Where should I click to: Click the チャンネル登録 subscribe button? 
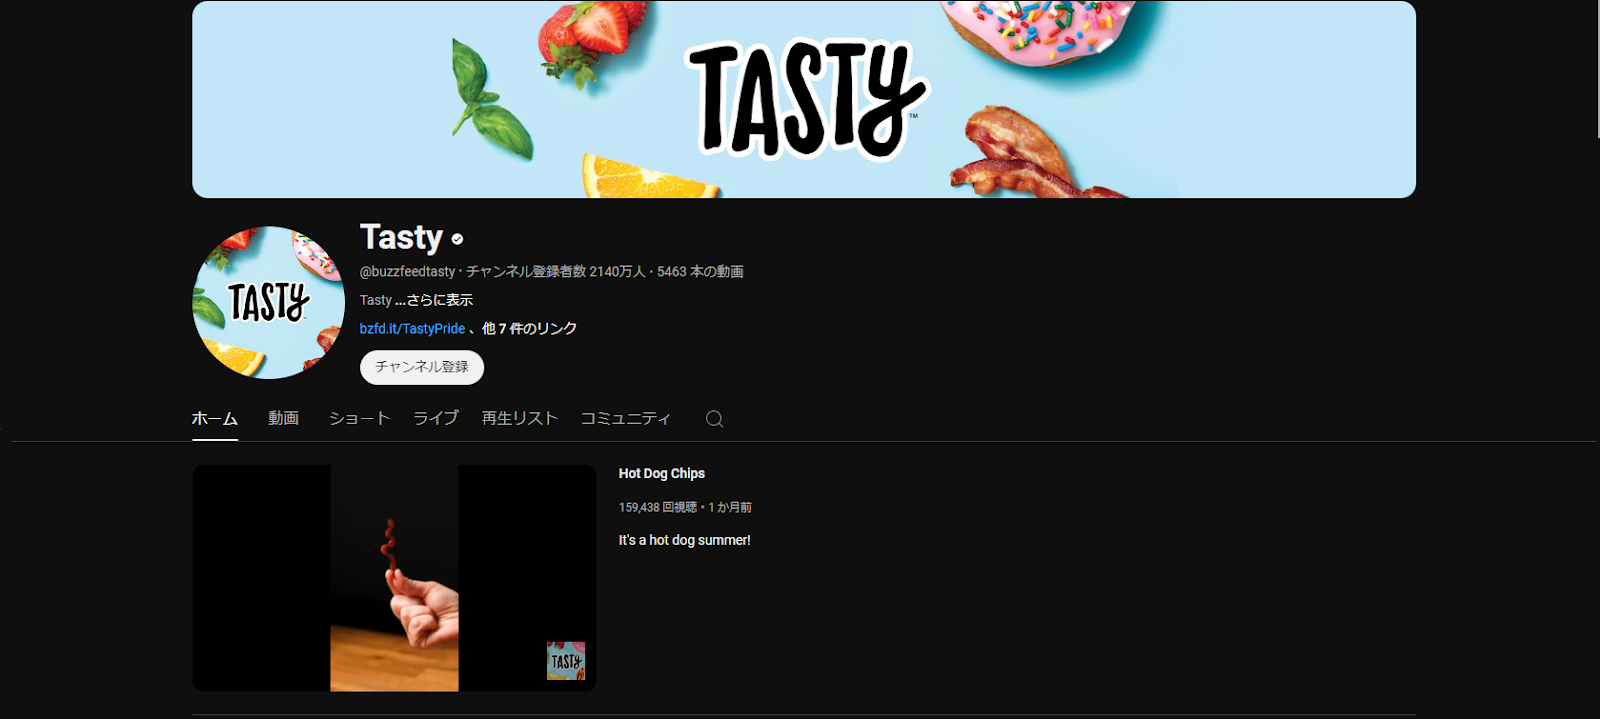coord(422,367)
